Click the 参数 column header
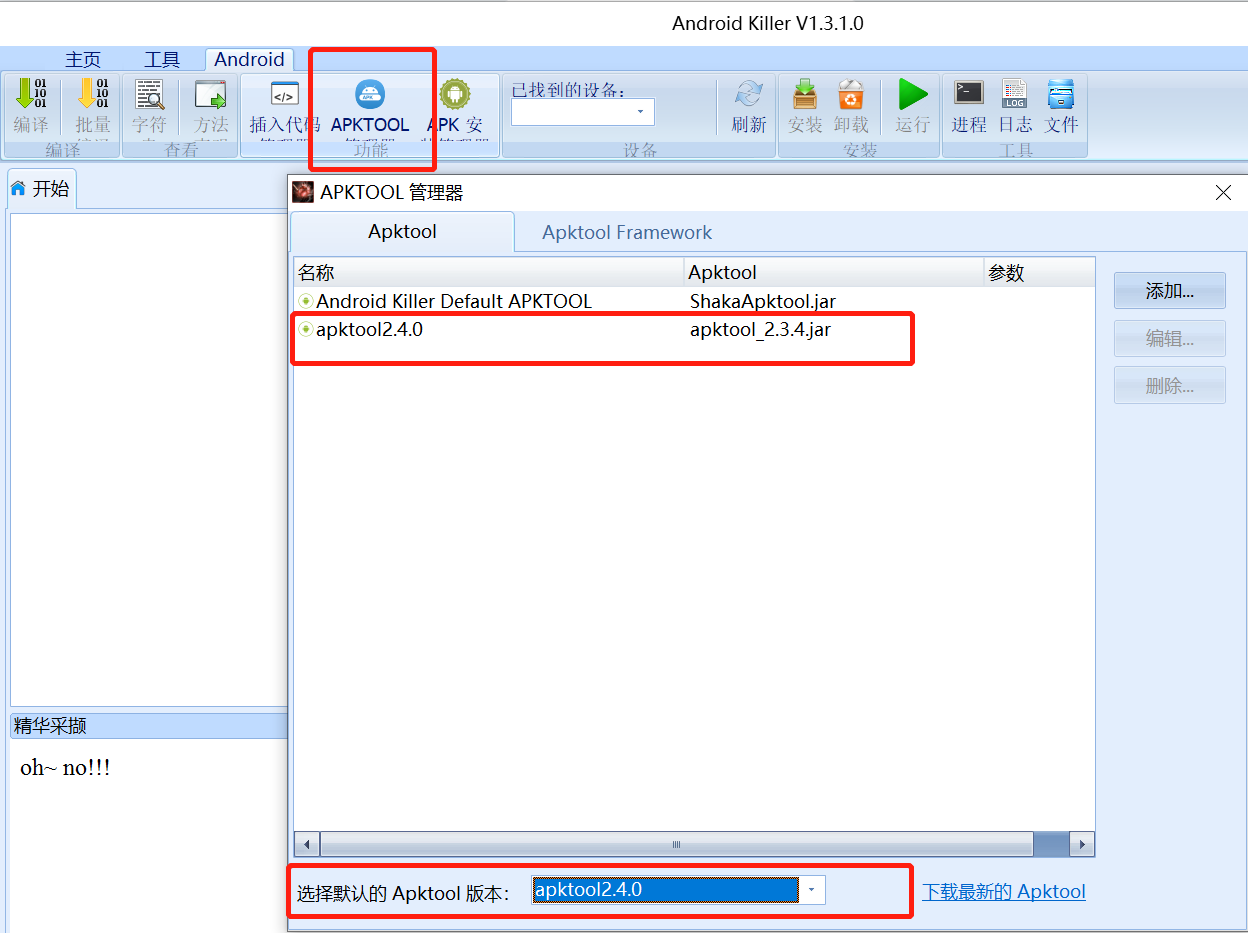The width and height of the screenshot is (1248, 933). (1039, 273)
